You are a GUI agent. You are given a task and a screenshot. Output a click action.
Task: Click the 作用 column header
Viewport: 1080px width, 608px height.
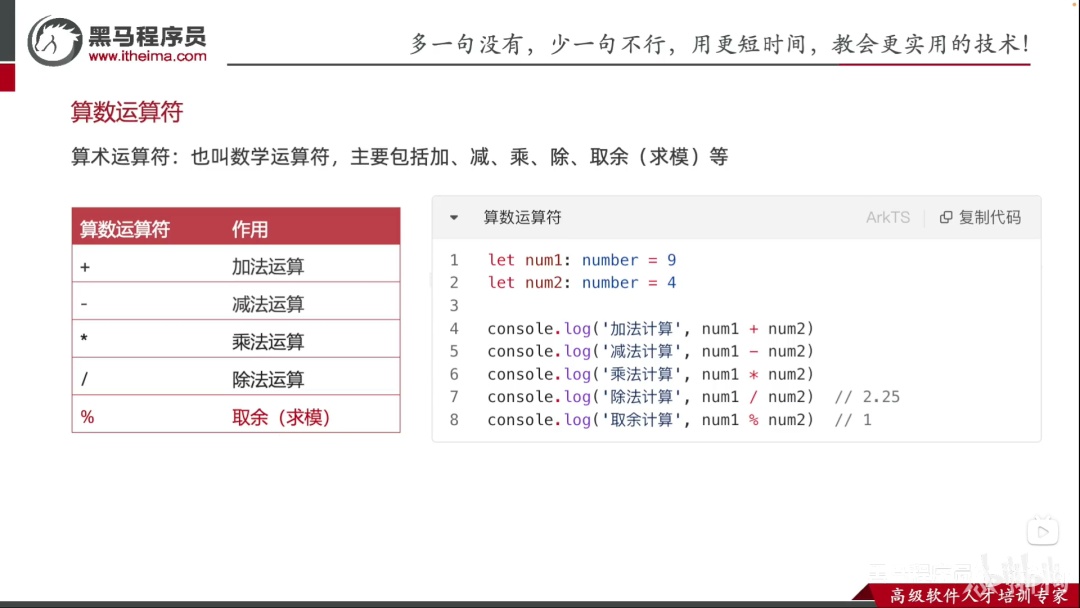tap(250, 229)
